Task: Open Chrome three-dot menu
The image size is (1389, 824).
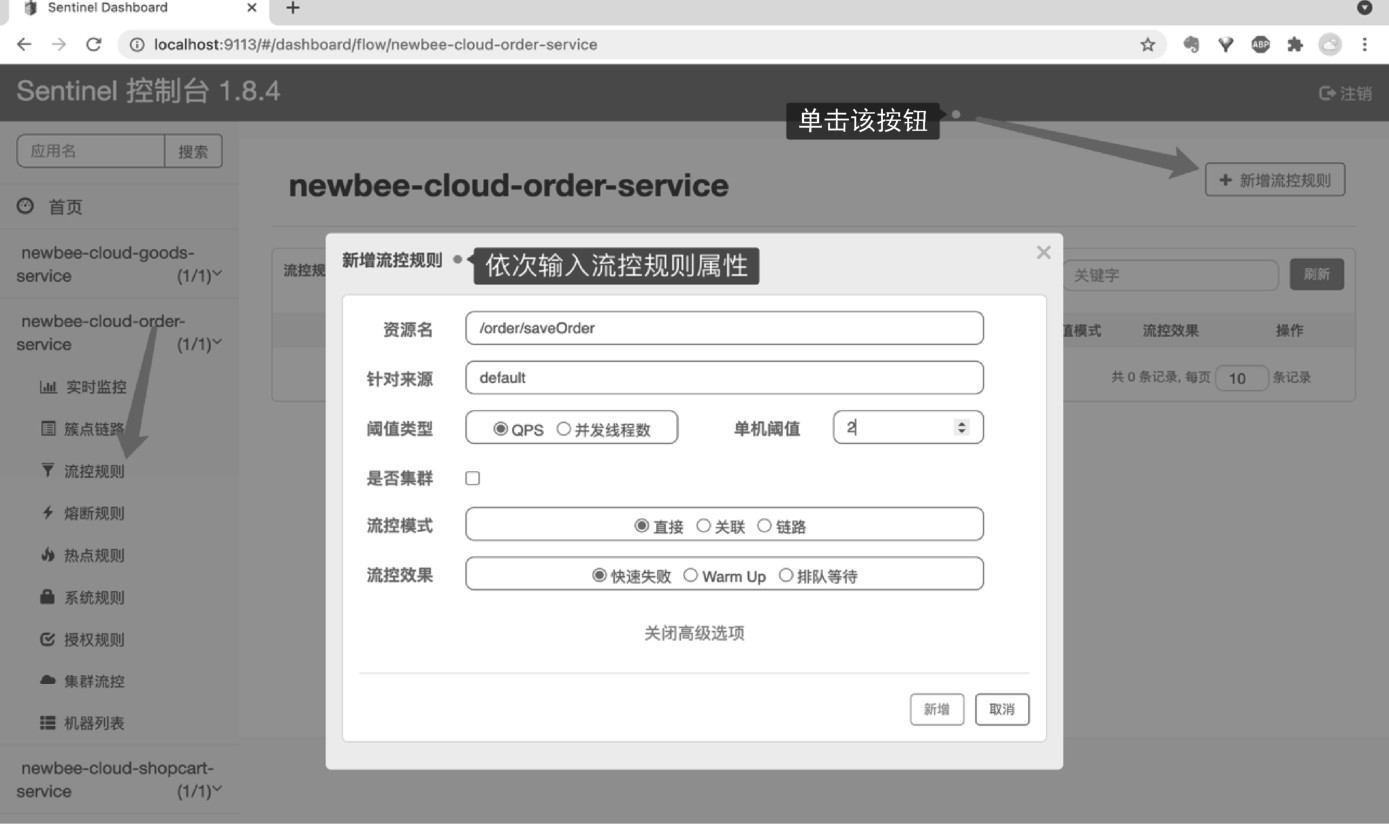Action: (1364, 44)
